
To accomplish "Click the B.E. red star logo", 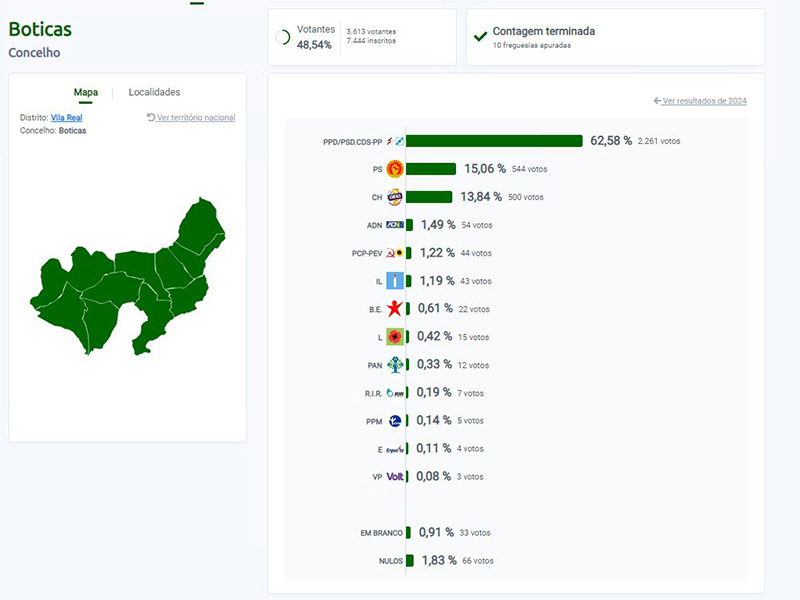I will pos(395,309).
